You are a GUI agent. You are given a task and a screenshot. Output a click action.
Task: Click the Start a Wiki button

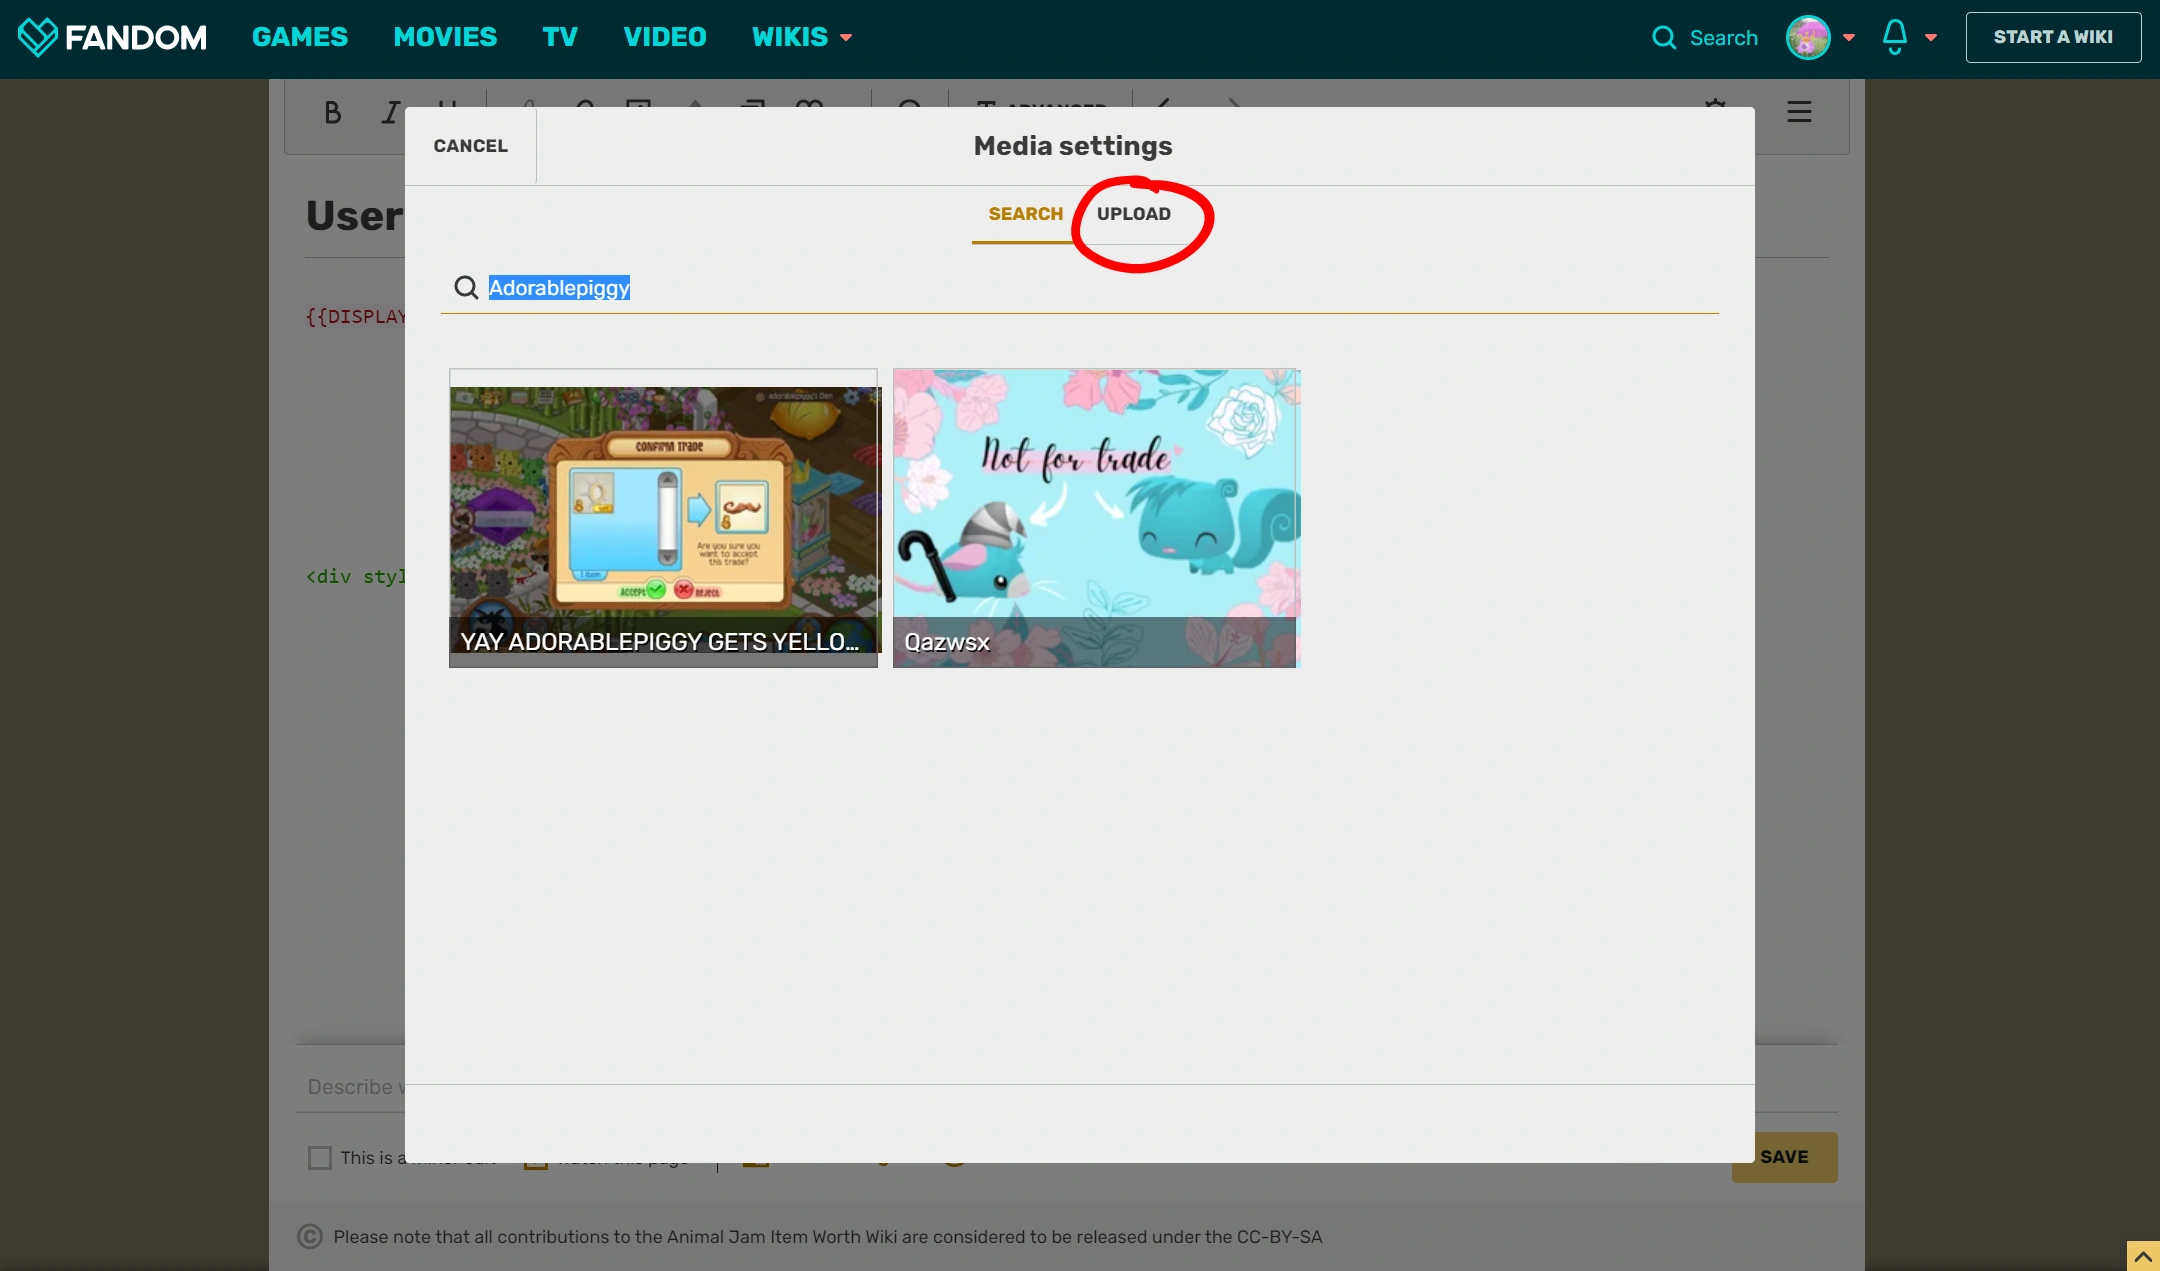2053,37
